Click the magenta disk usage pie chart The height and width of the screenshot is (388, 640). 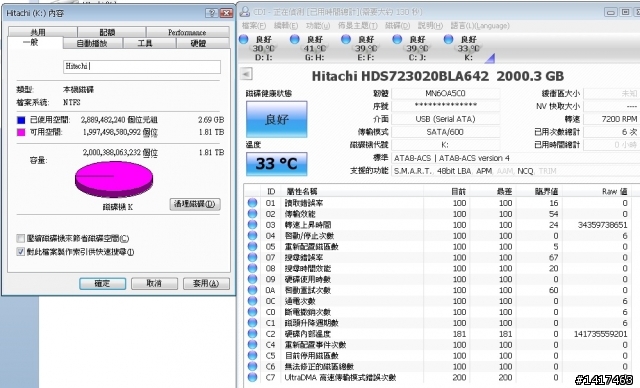[114, 179]
